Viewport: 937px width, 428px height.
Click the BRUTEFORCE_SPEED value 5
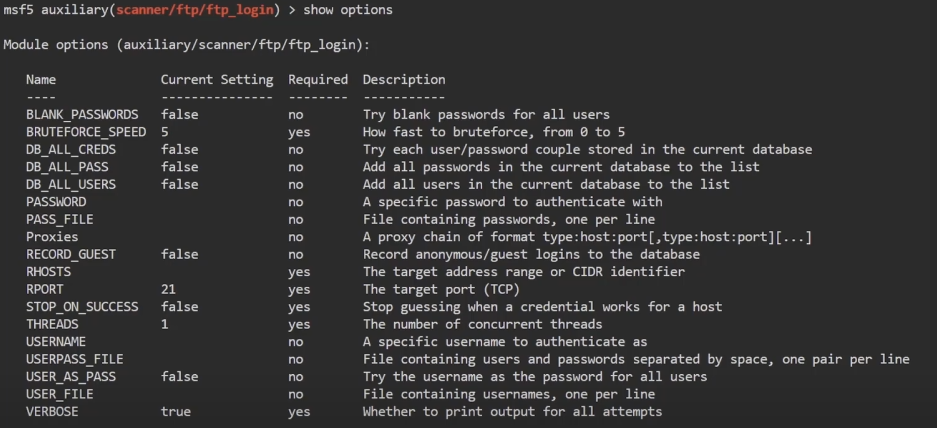tap(165, 132)
